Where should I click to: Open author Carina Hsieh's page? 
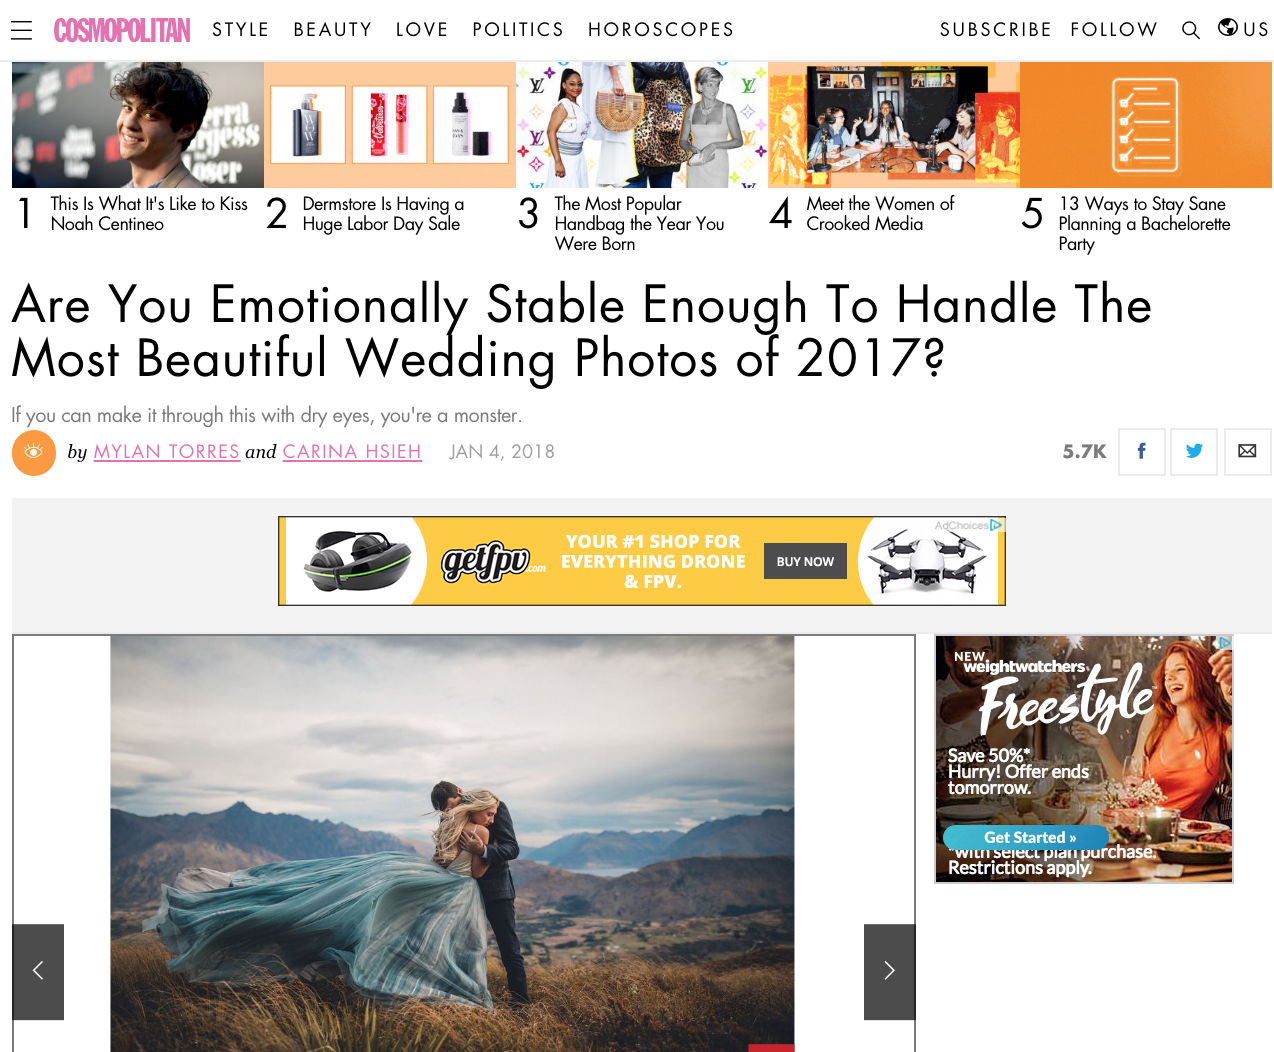tap(352, 452)
